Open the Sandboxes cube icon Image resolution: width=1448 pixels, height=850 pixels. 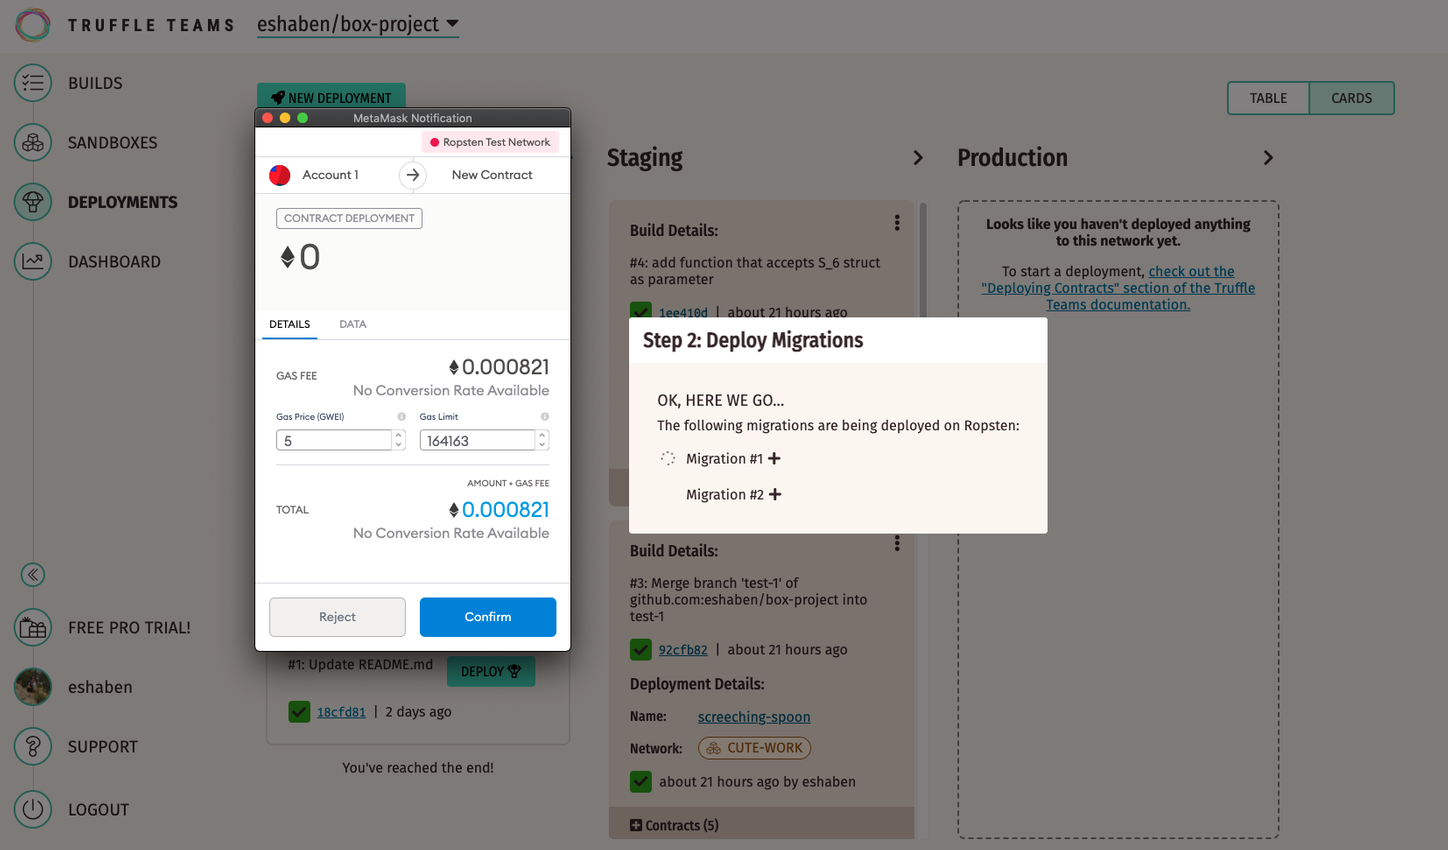coord(33,142)
